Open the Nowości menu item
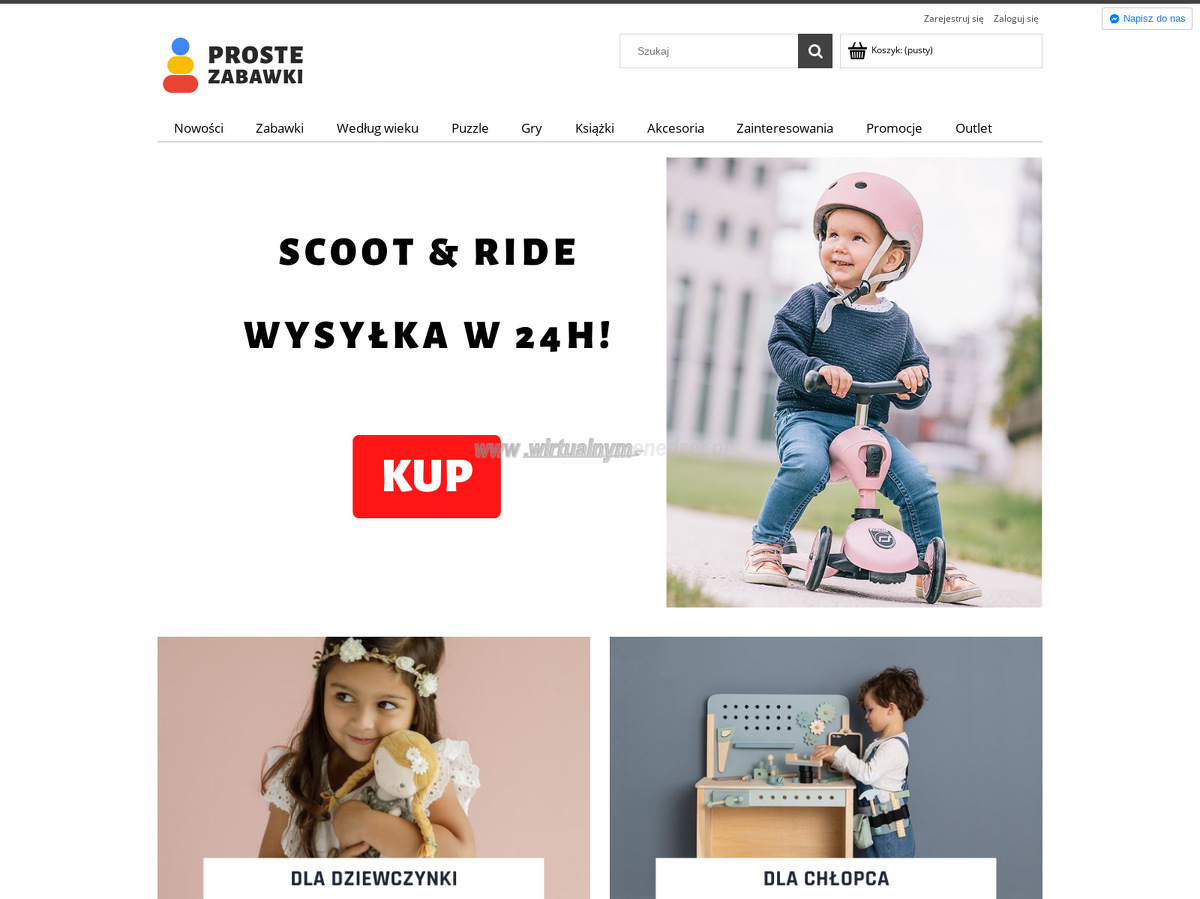The width and height of the screenshot is (1200, 899). point(199,128)
